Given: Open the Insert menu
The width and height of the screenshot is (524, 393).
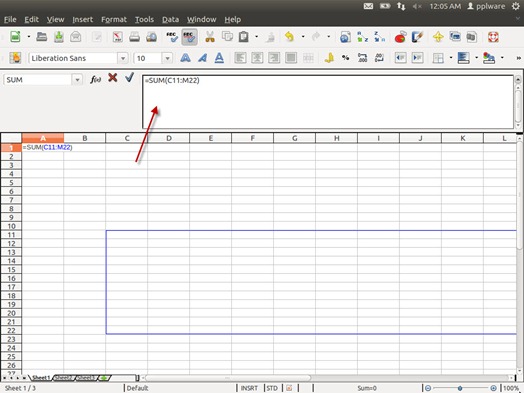Looking at the screenshot, I should [x=83, y=19].
